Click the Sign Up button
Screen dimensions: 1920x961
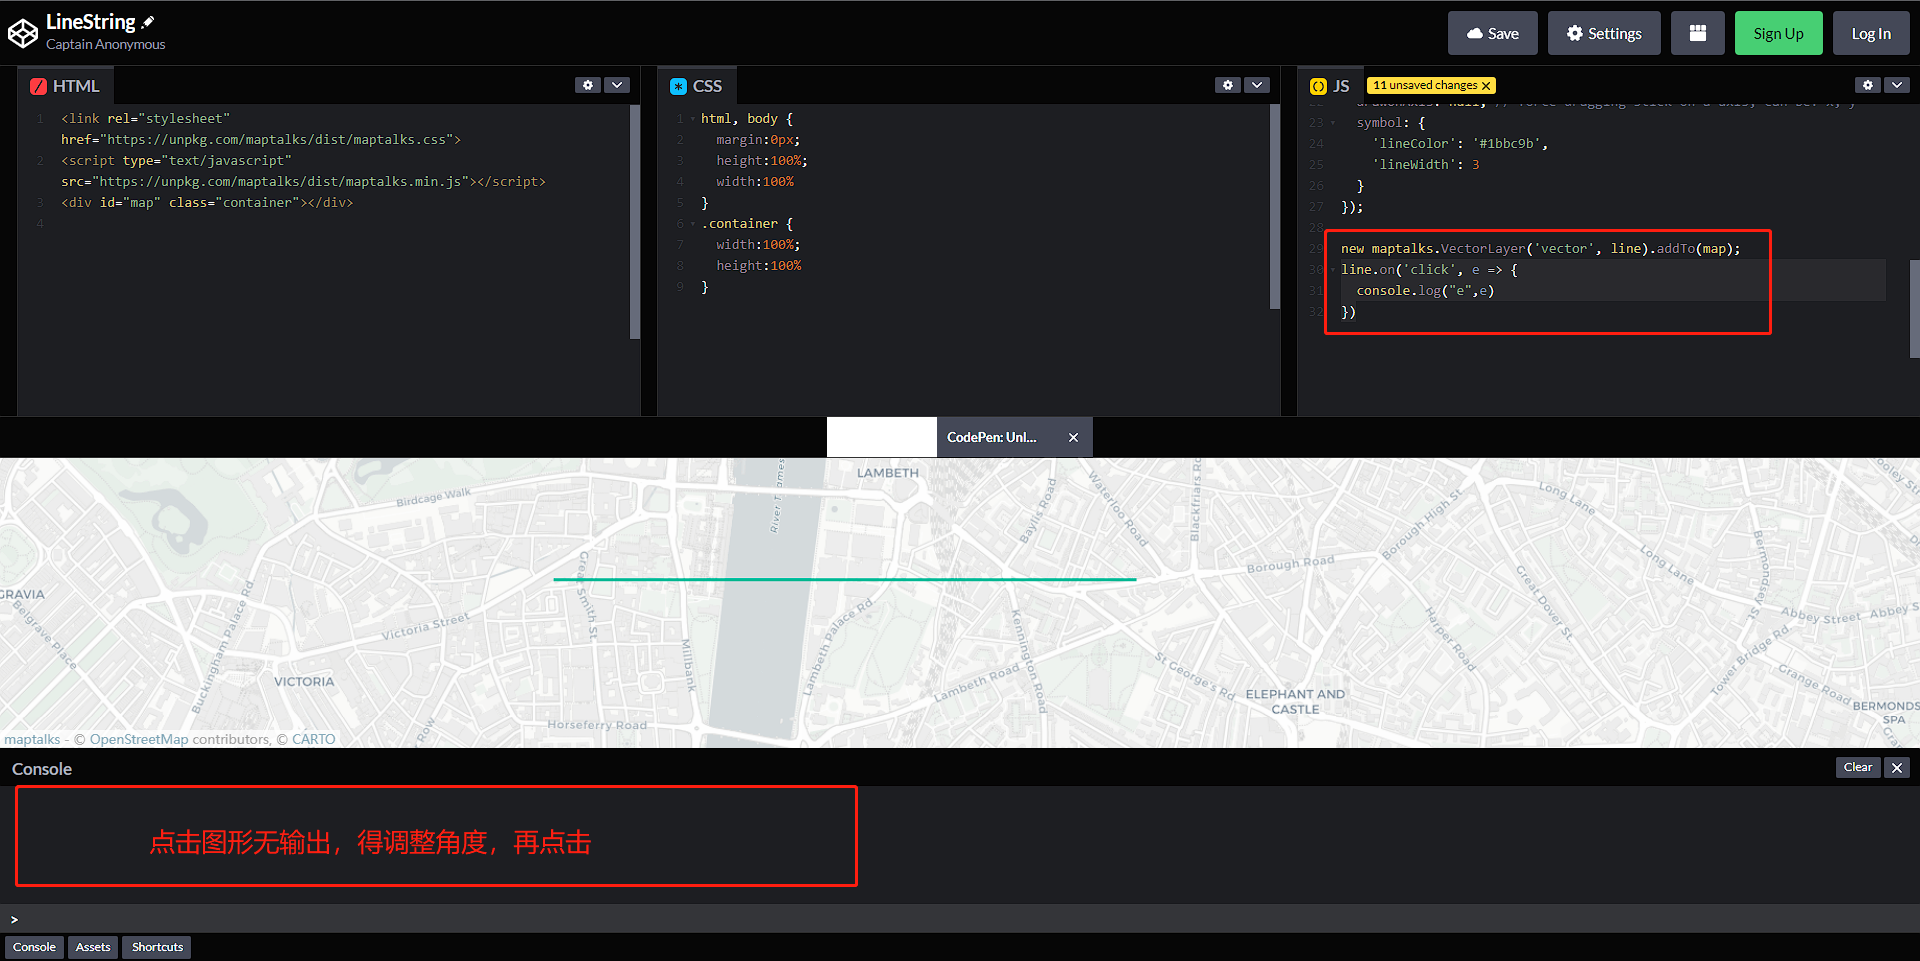1778,34
